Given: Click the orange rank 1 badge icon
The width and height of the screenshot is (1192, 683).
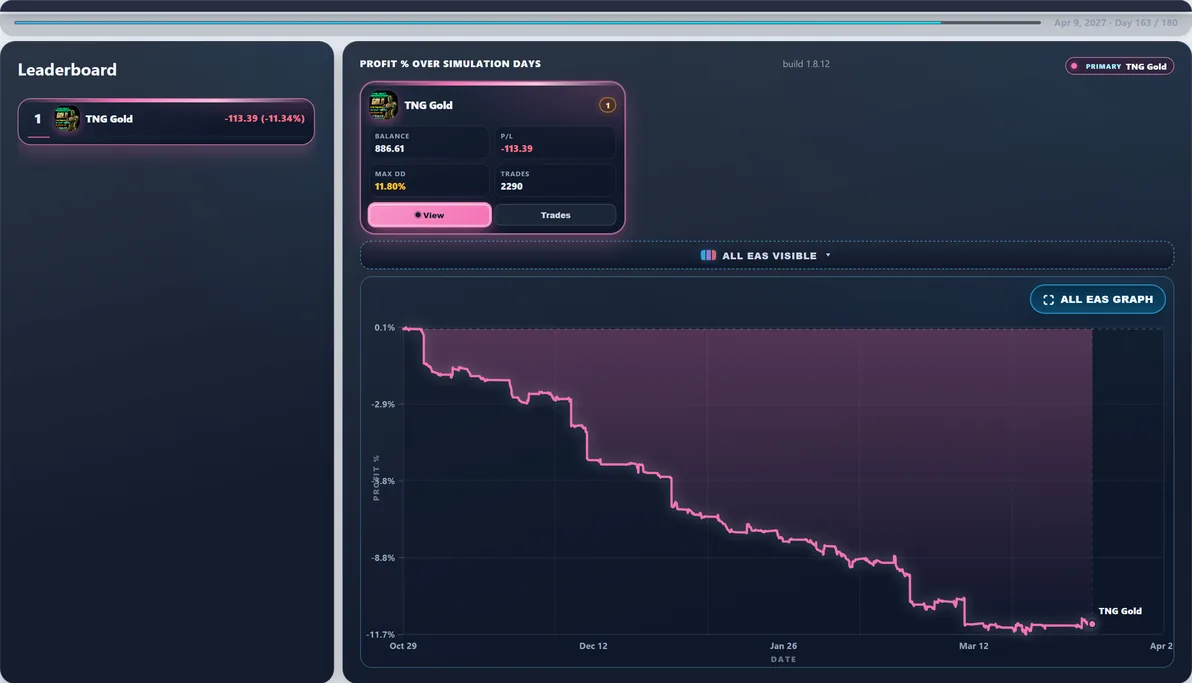Looking at the screenshot, I should pyautogui.click(x=607, y=105).
